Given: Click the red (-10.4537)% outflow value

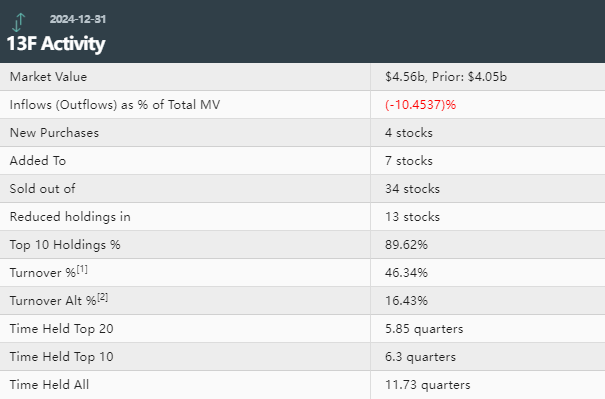Looking at the screenshot, I should pos(420,105).
